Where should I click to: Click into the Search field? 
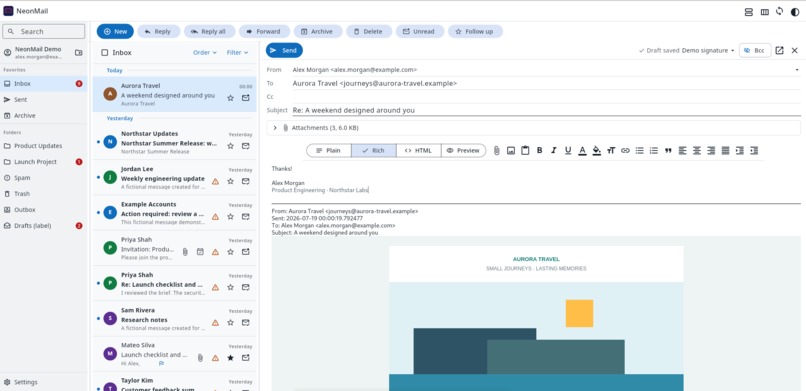[x=44, y=31]
